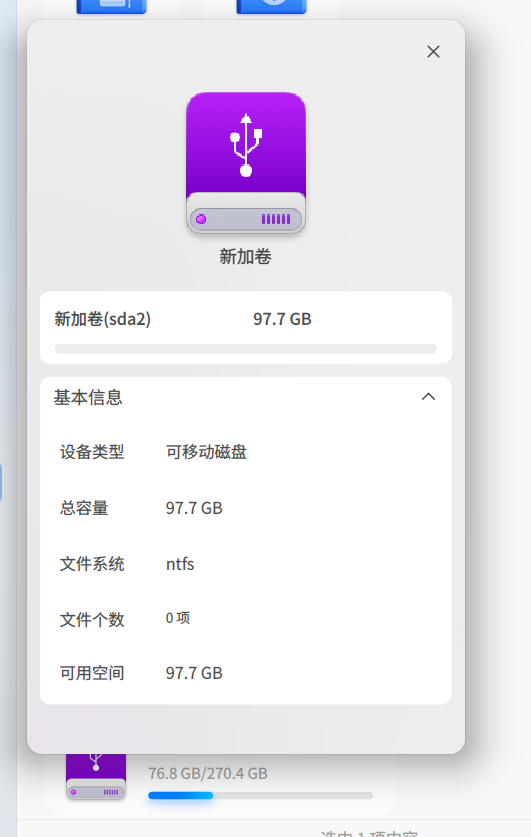Click the purple USB drive icon

pos(246,163)
